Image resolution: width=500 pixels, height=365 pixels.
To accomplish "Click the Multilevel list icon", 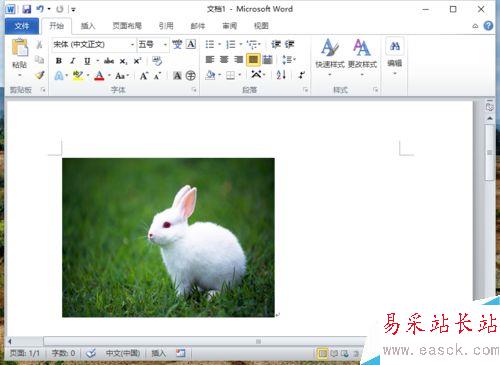I will pyautogui.click(x=252, y=44).
